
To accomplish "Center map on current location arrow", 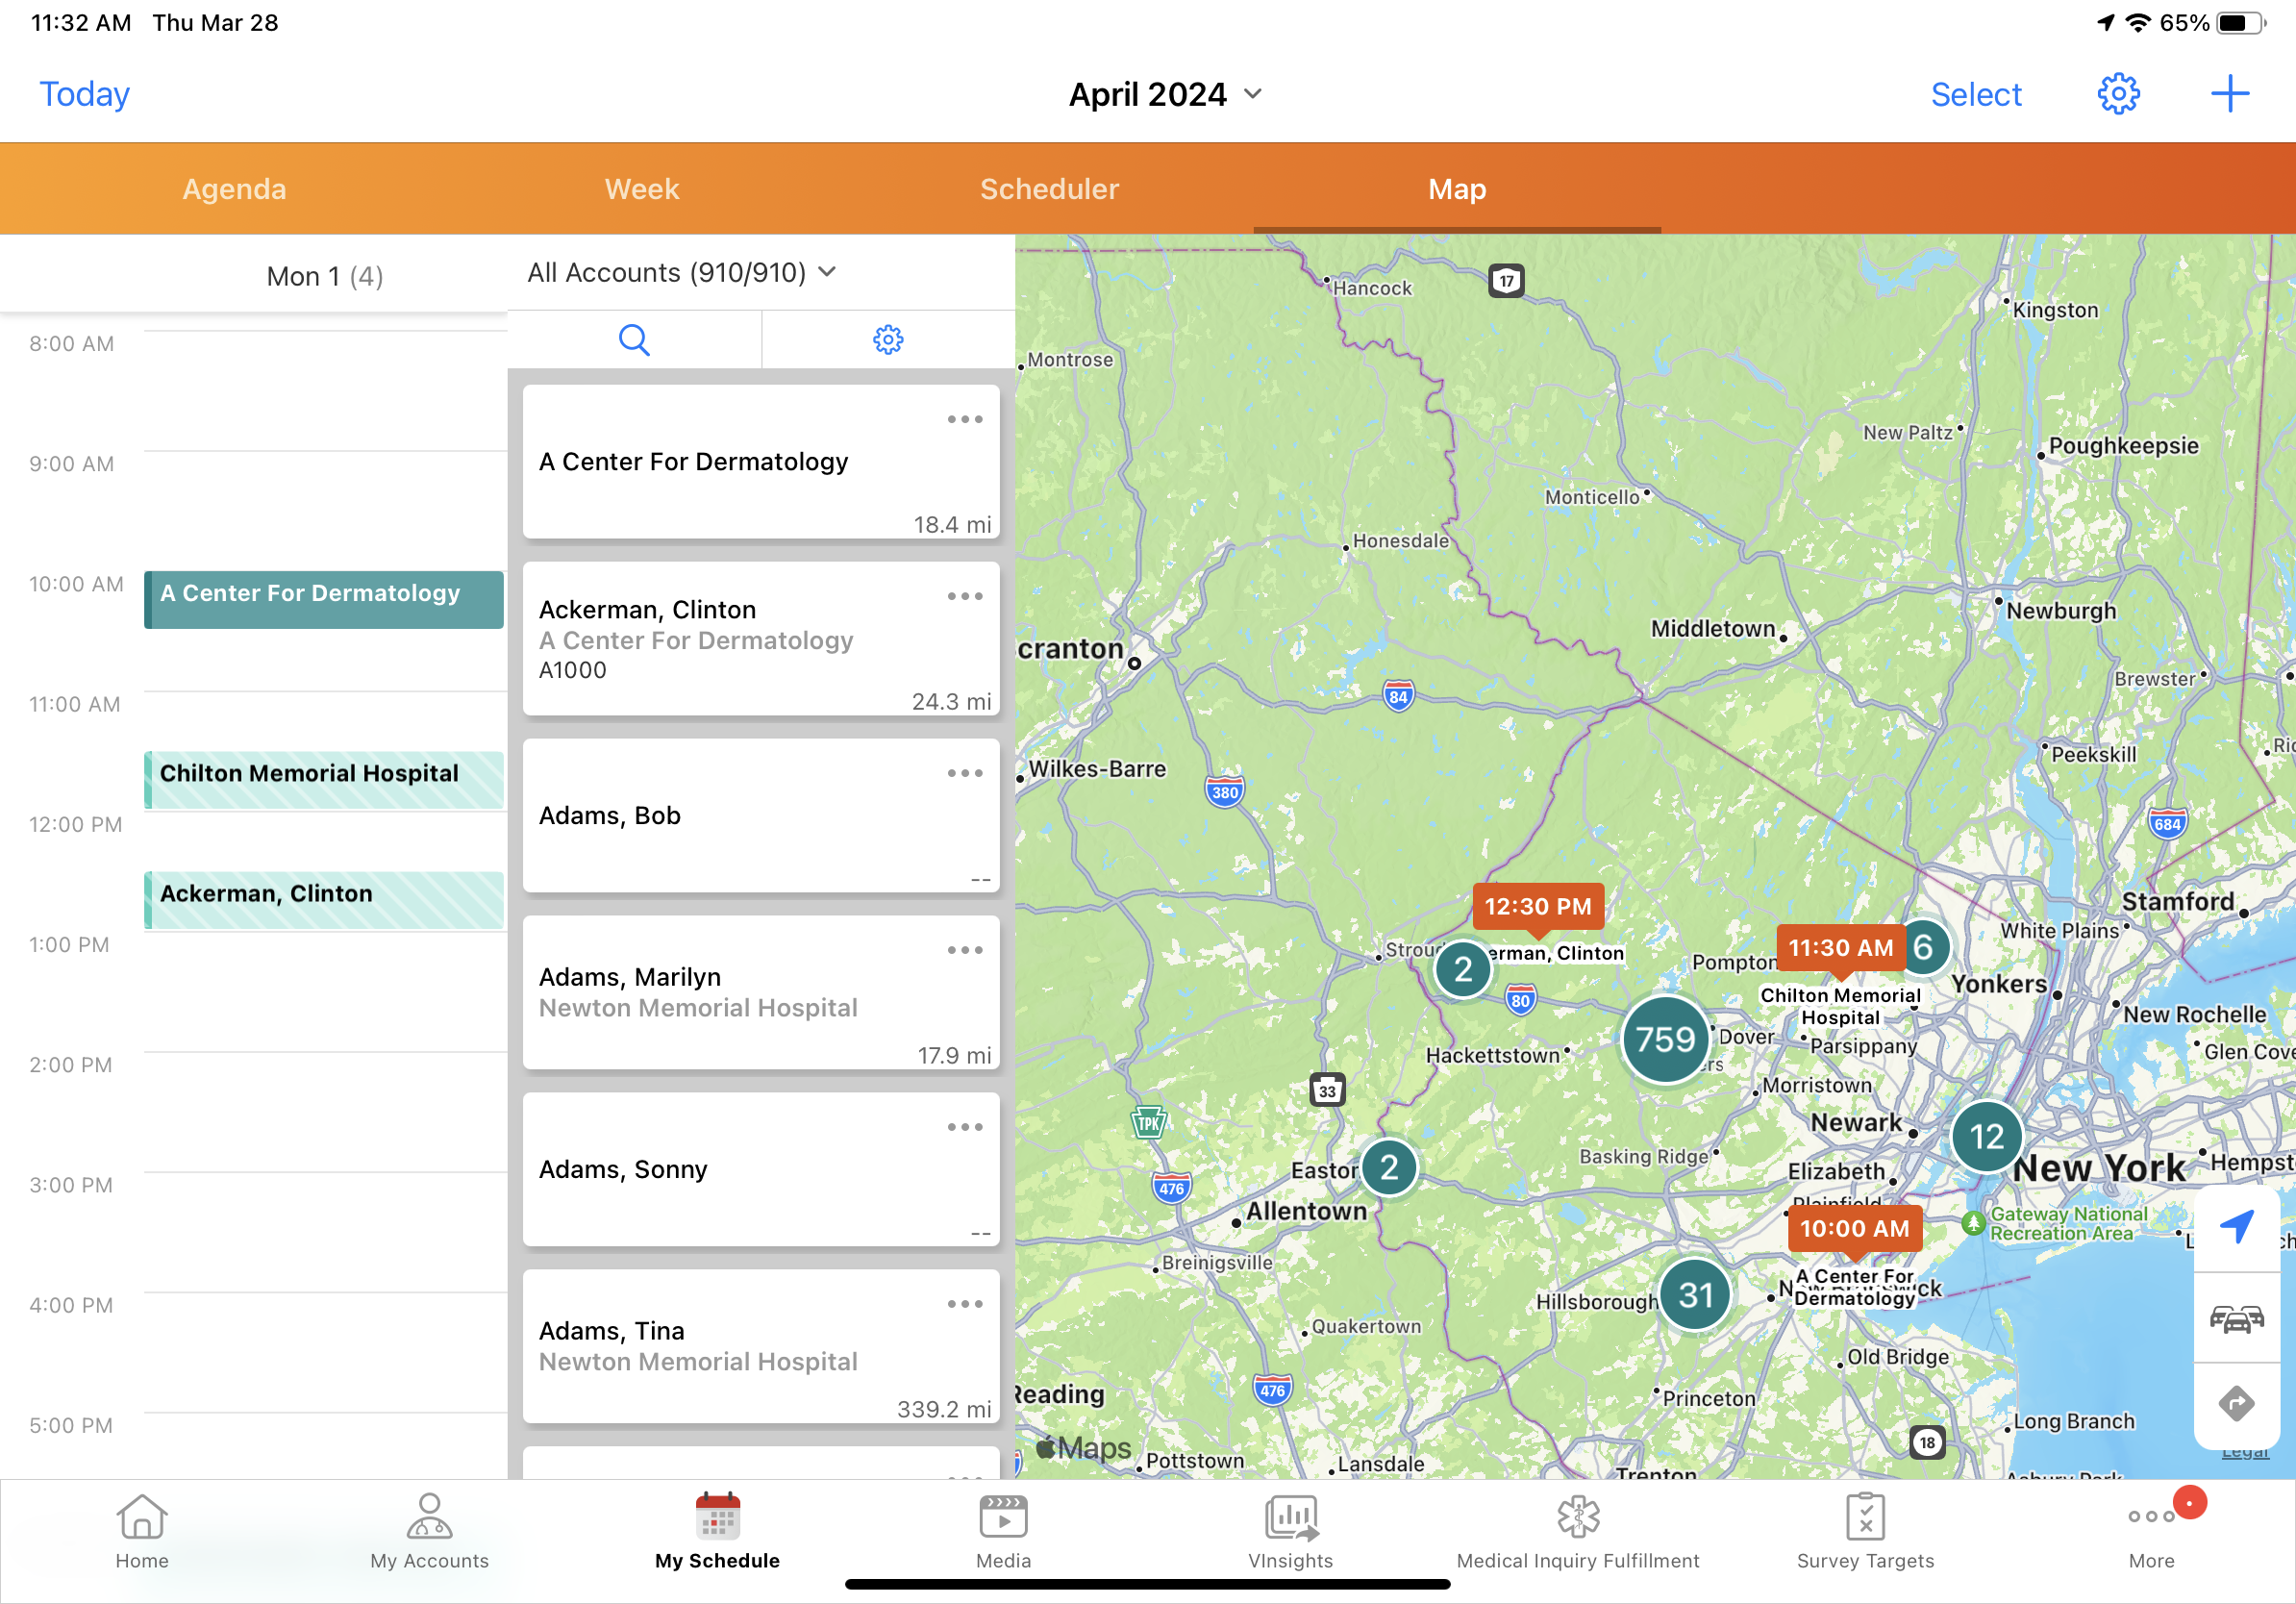I will [x=2235, y=1226].
